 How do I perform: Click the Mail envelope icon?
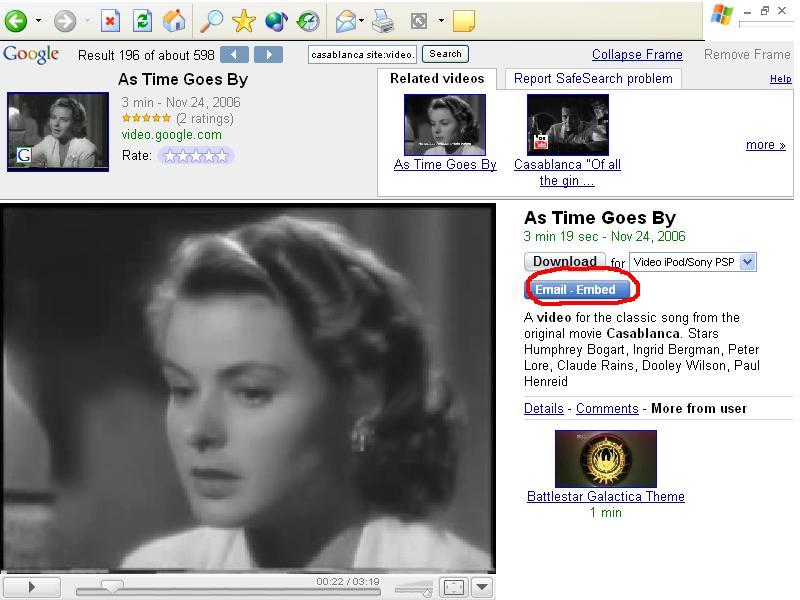tap(346, 21)
